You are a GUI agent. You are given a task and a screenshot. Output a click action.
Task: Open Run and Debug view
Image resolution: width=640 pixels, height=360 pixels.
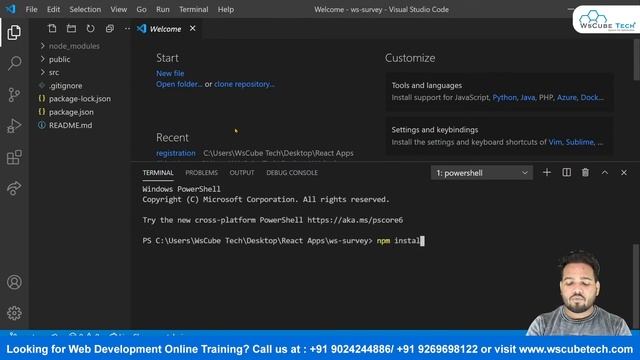pyautogui.click(x=14, y=126)
